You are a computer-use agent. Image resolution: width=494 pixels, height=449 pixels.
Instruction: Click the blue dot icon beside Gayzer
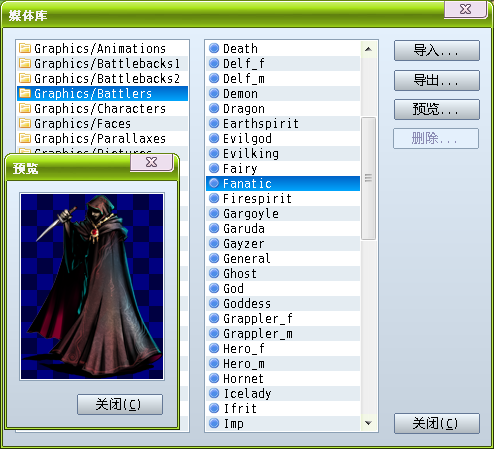214,243
